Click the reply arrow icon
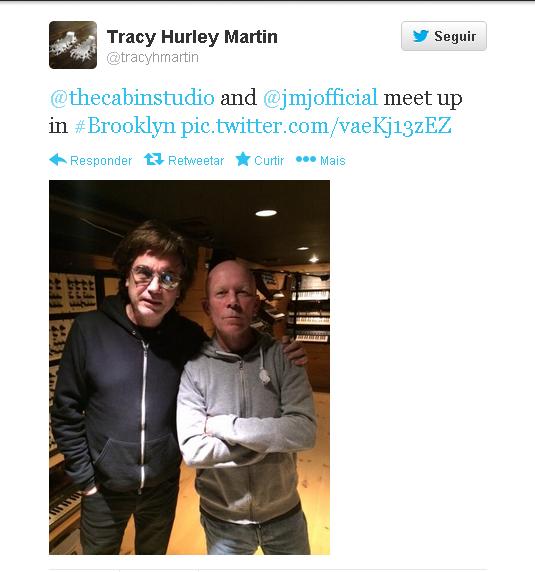Image resolution: width=535 pixels, height=572 pixels. tap(58, 160)
